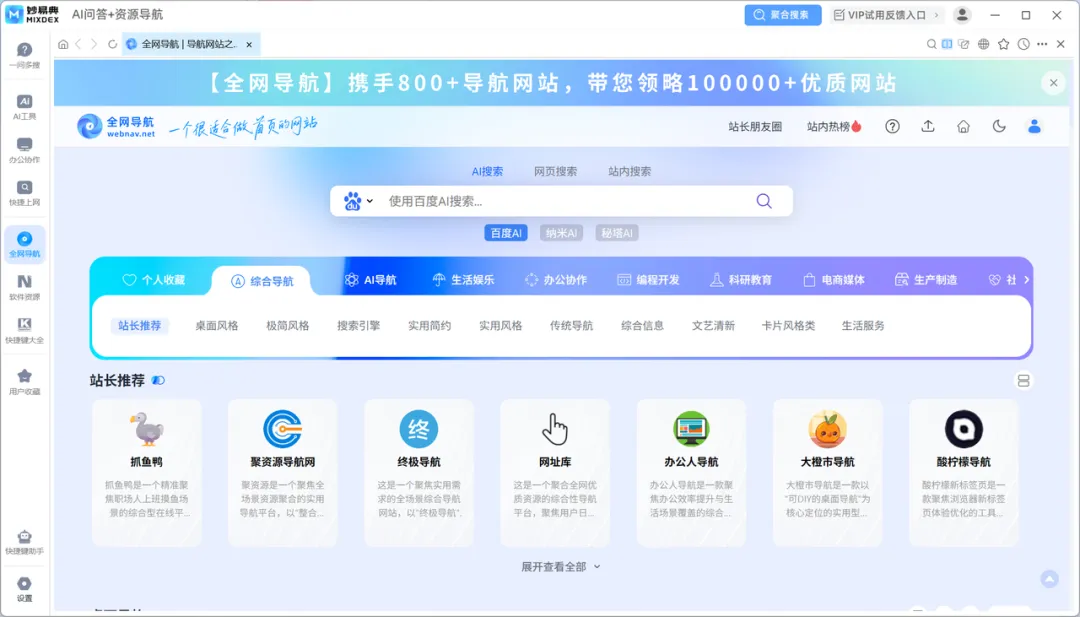This screenshot has width=1080, height=617.
Task: Open 快捷上网 in the sidebar
Action: point(24,193)
